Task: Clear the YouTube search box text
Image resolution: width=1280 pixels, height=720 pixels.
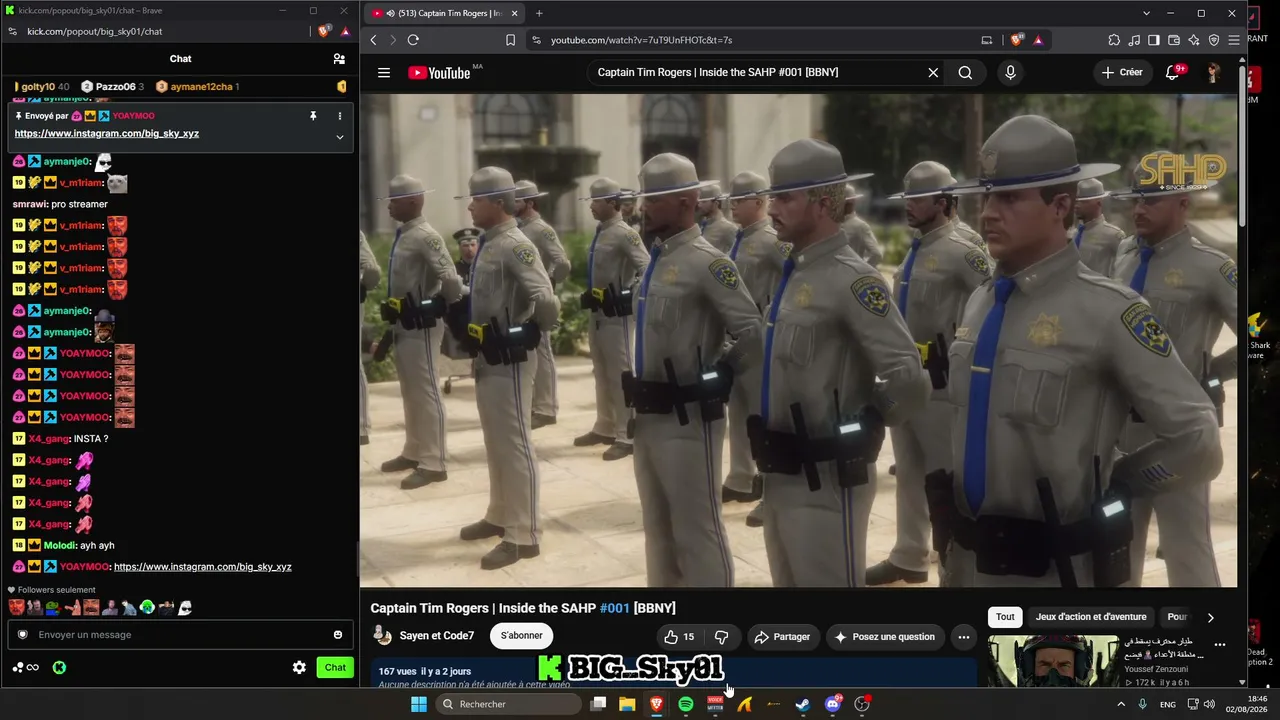Action: pos(933,72)
